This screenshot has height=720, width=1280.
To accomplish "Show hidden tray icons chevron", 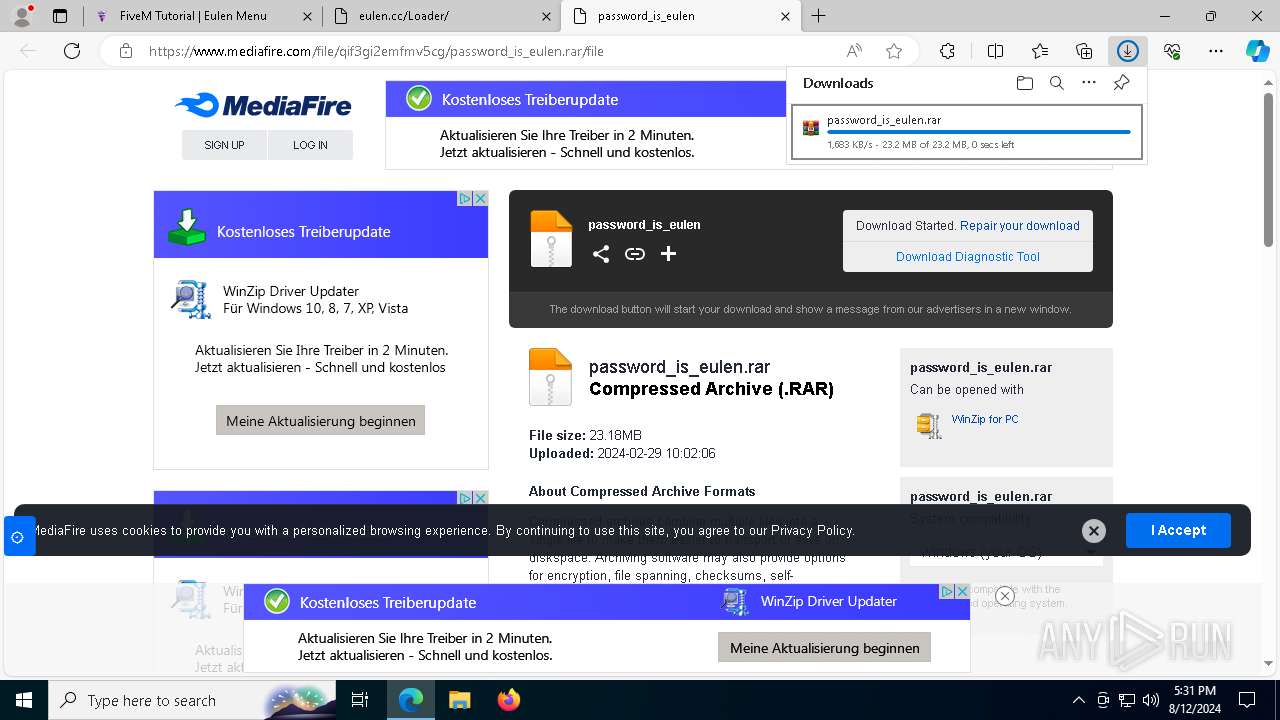I will (1078, 700).
